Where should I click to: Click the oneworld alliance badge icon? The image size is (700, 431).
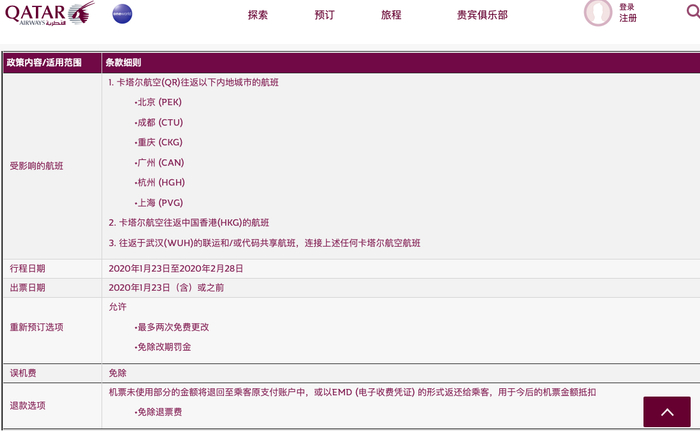click(122, 14)
